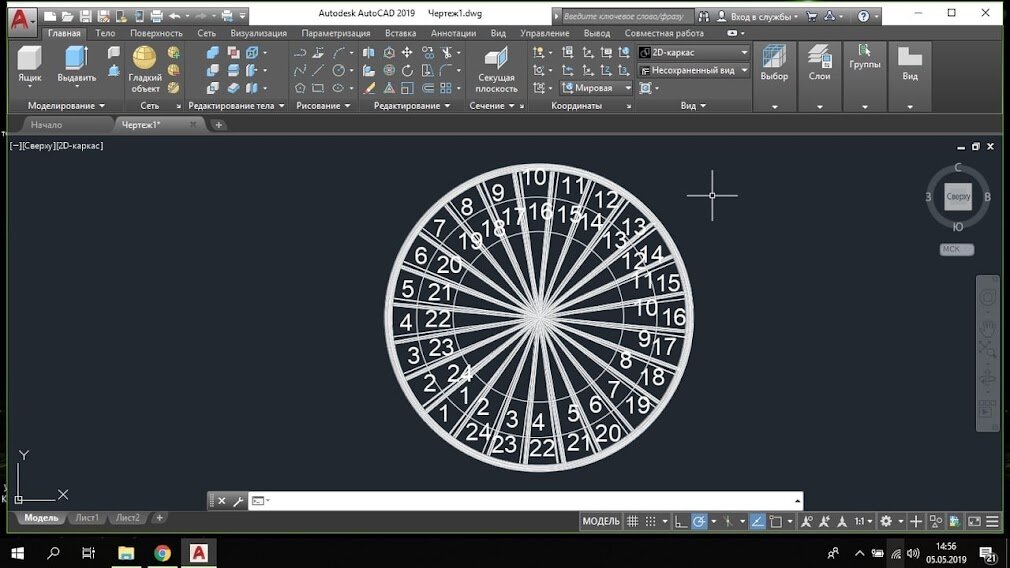Viewport: 1010px width, 568px height.
Task: Open the 1:1 annotation scale dropdown
Action: [x=863, y=521]
